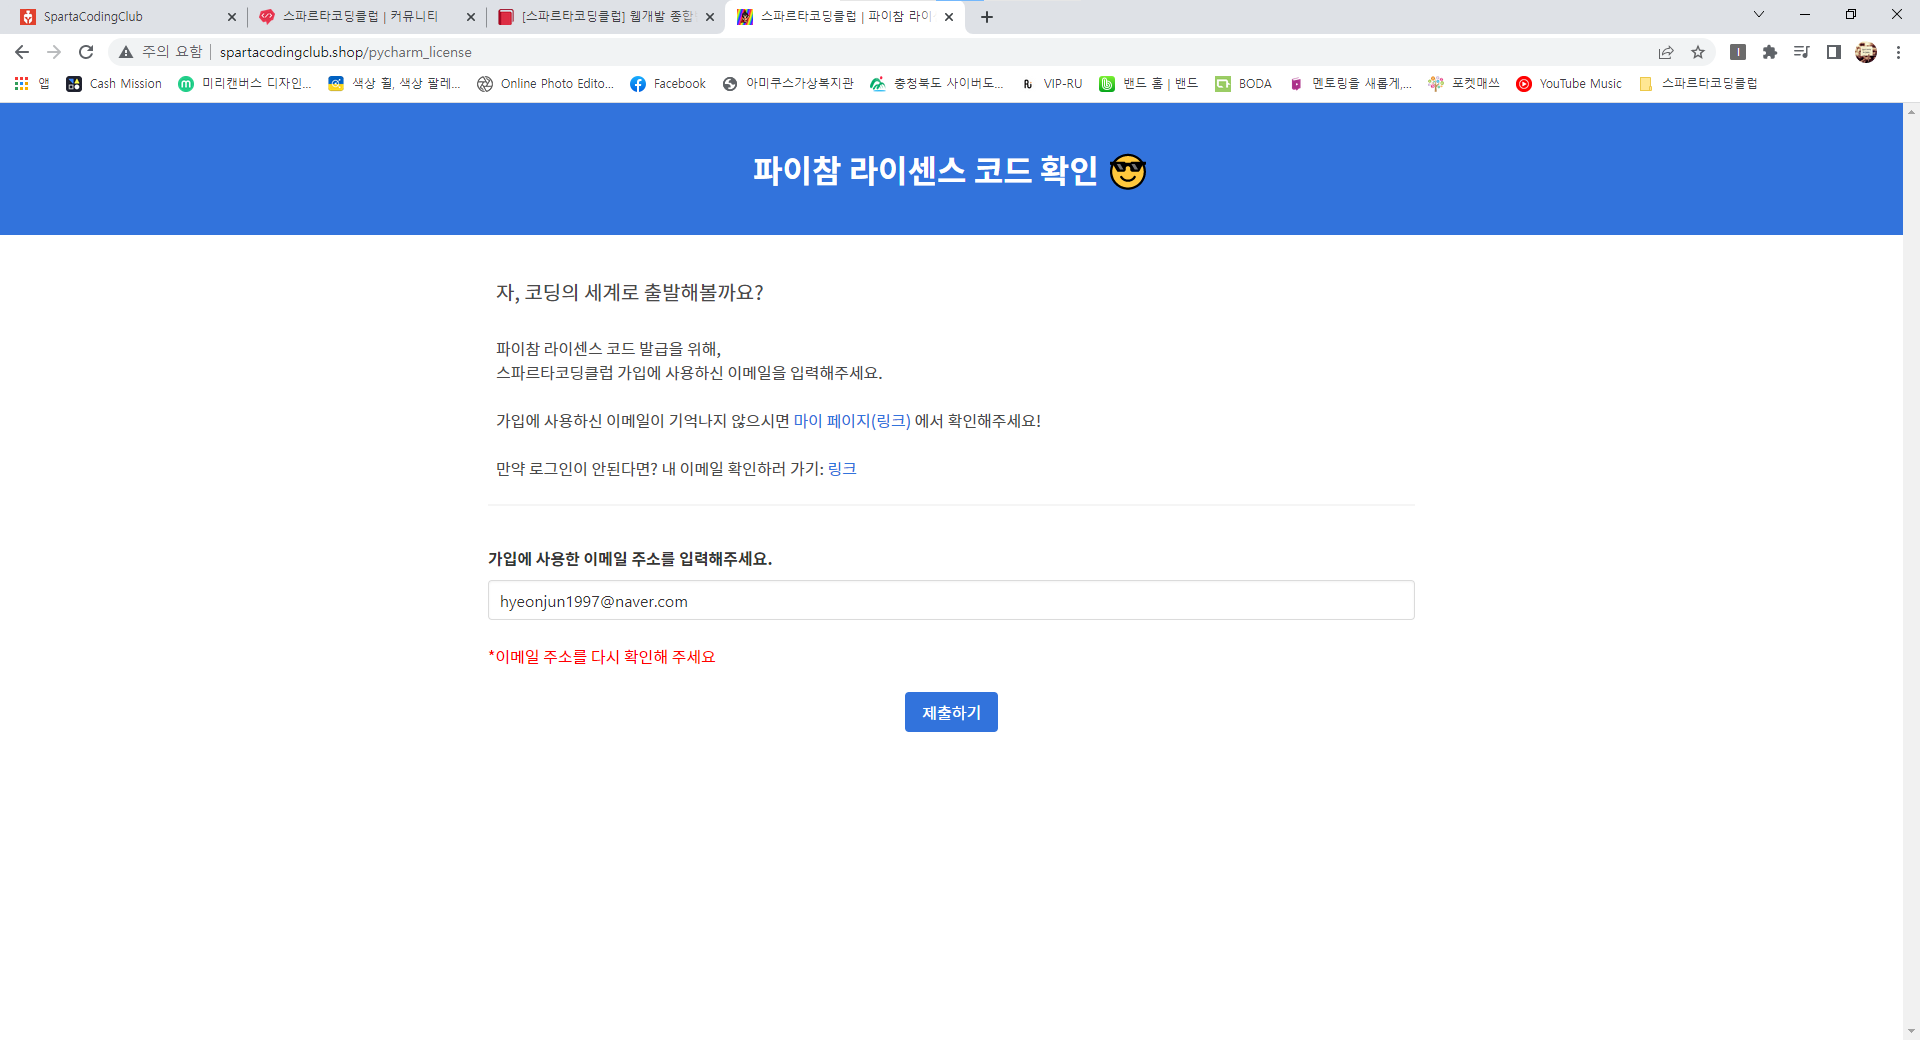Open the tab search dropdown arrow
Viewport: 1920px width, 1040px height.
pos(1759,15)
